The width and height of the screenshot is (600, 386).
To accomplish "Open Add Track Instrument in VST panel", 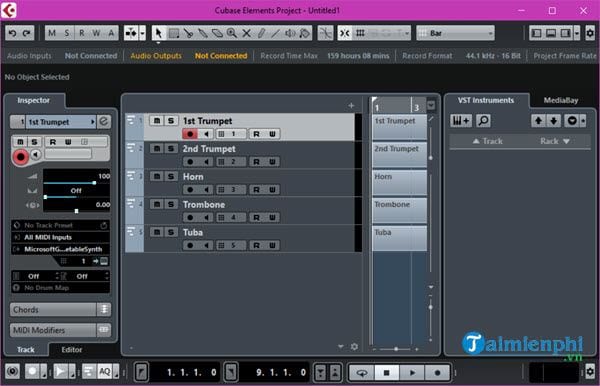I will pos(461,121).
